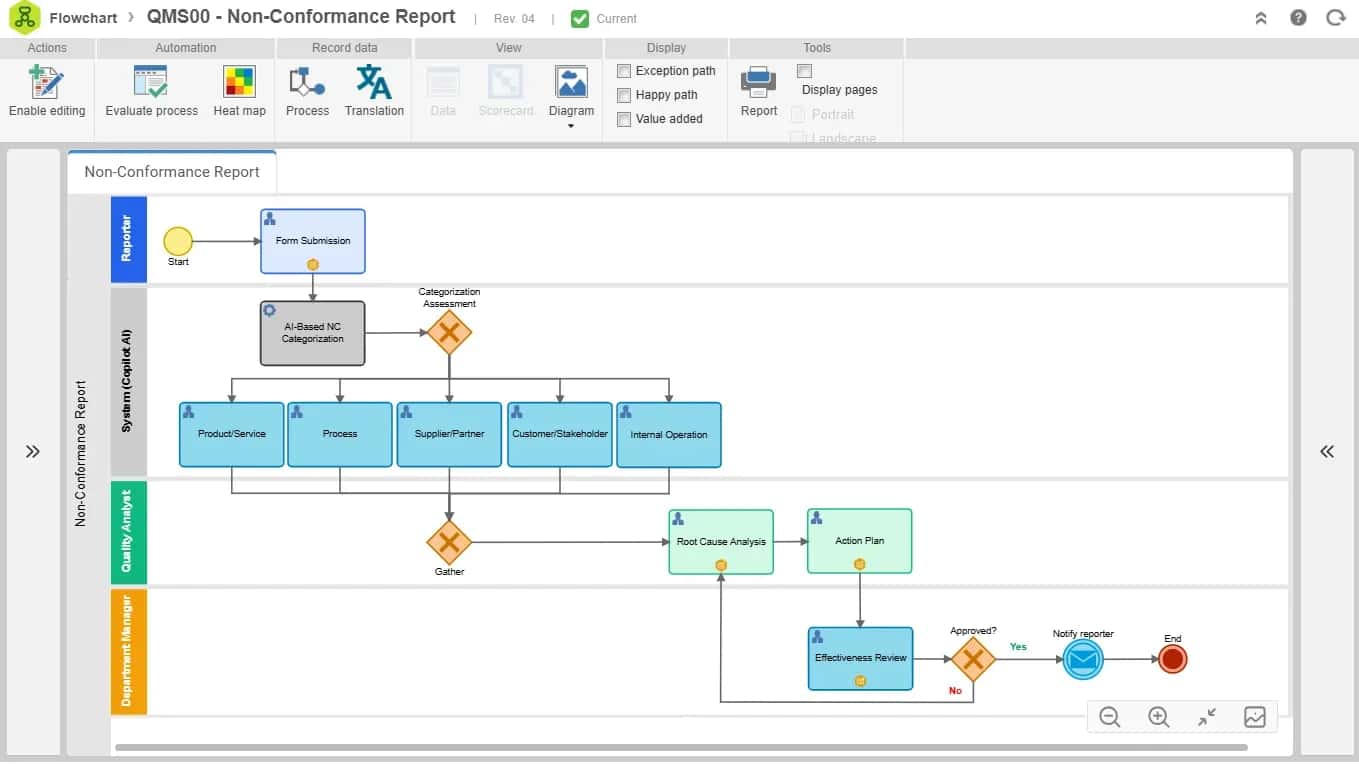Enable the Happy path checkbox
The width and height of the screenshot is (1359, 764).
point(624,95)
